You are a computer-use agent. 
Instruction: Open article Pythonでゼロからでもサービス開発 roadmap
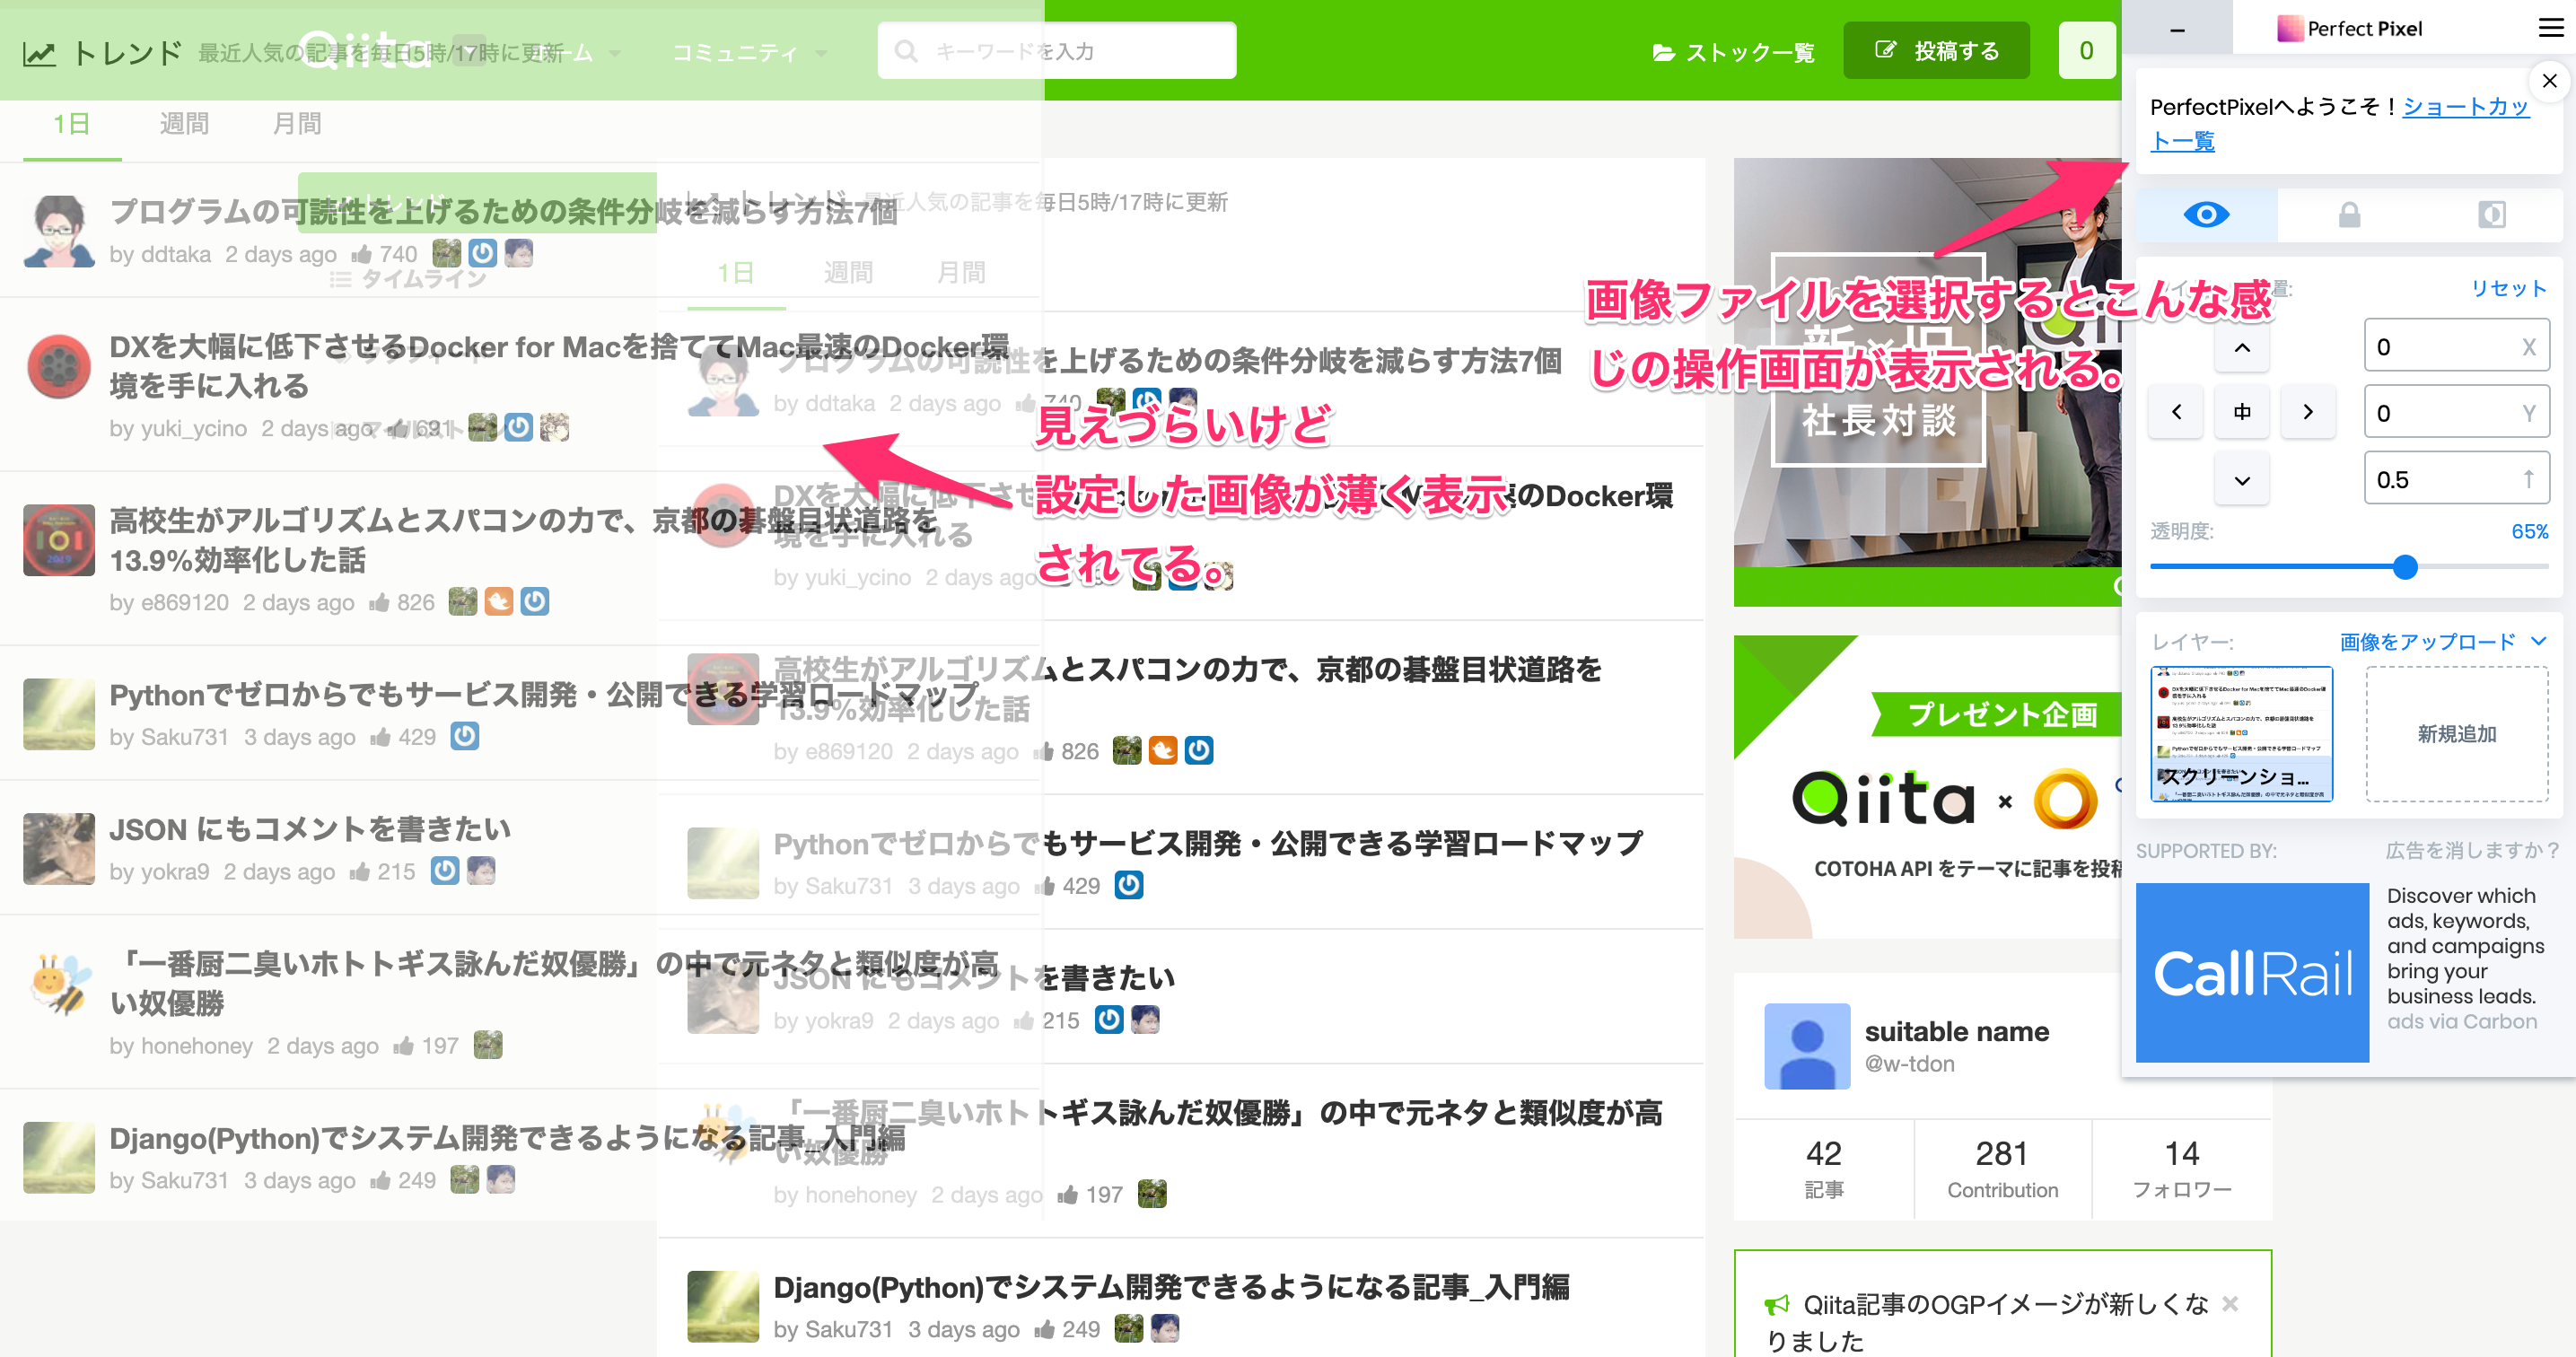(x=1208, y=843)
